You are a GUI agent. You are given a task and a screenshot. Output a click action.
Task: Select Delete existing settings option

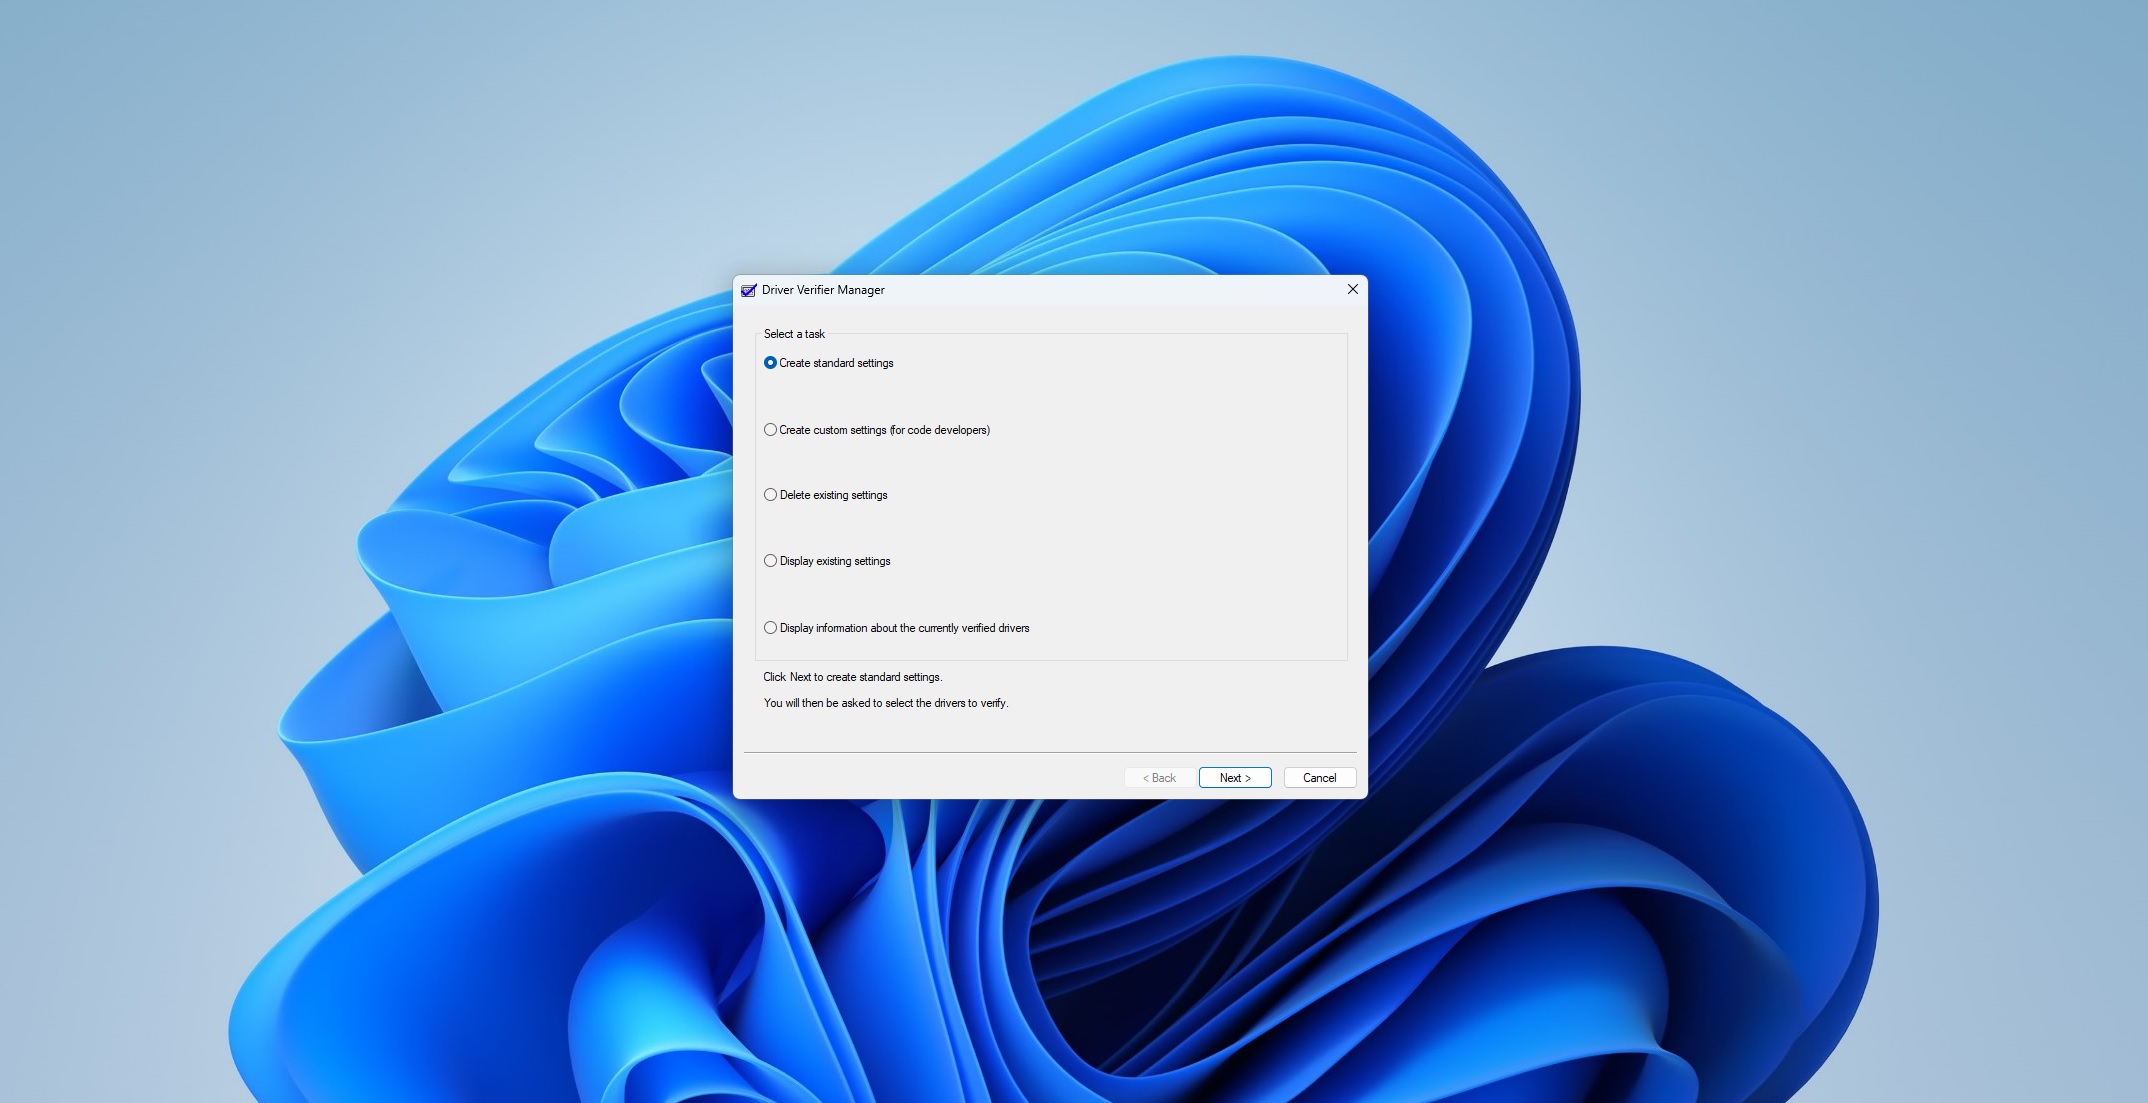tap(770, 494)
